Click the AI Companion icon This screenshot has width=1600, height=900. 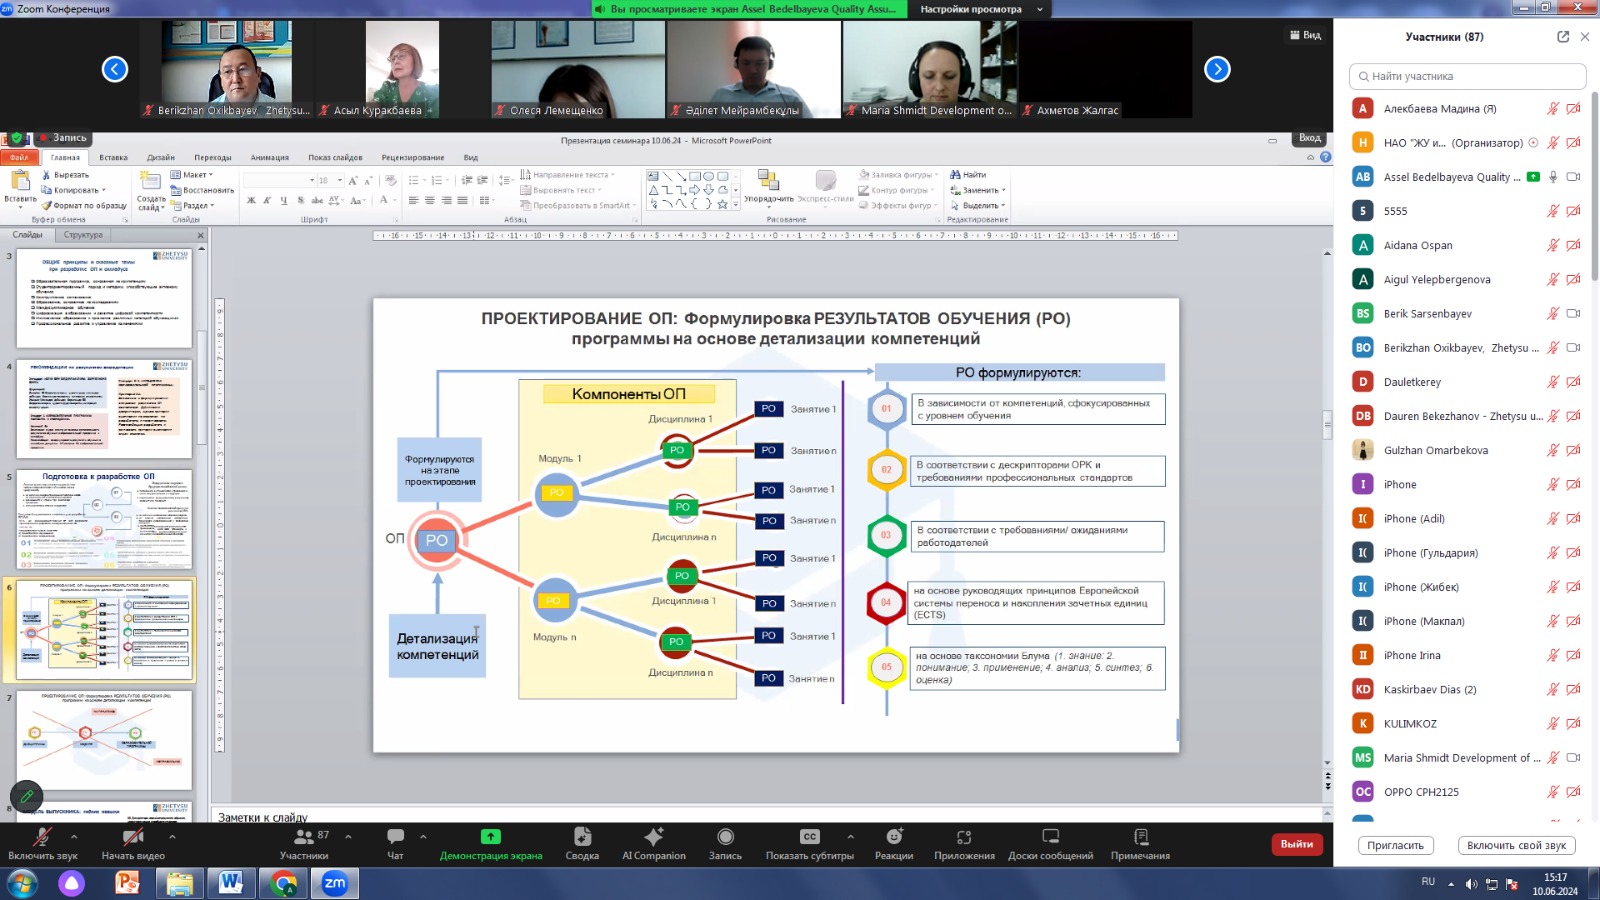pos(654,842)
